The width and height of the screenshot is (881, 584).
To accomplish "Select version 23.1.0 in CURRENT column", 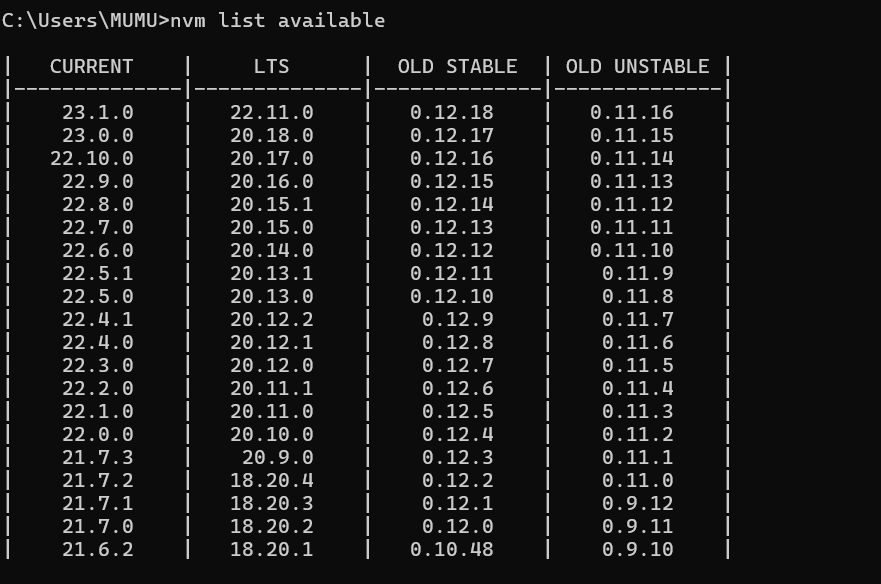I will tap(97, 112).
